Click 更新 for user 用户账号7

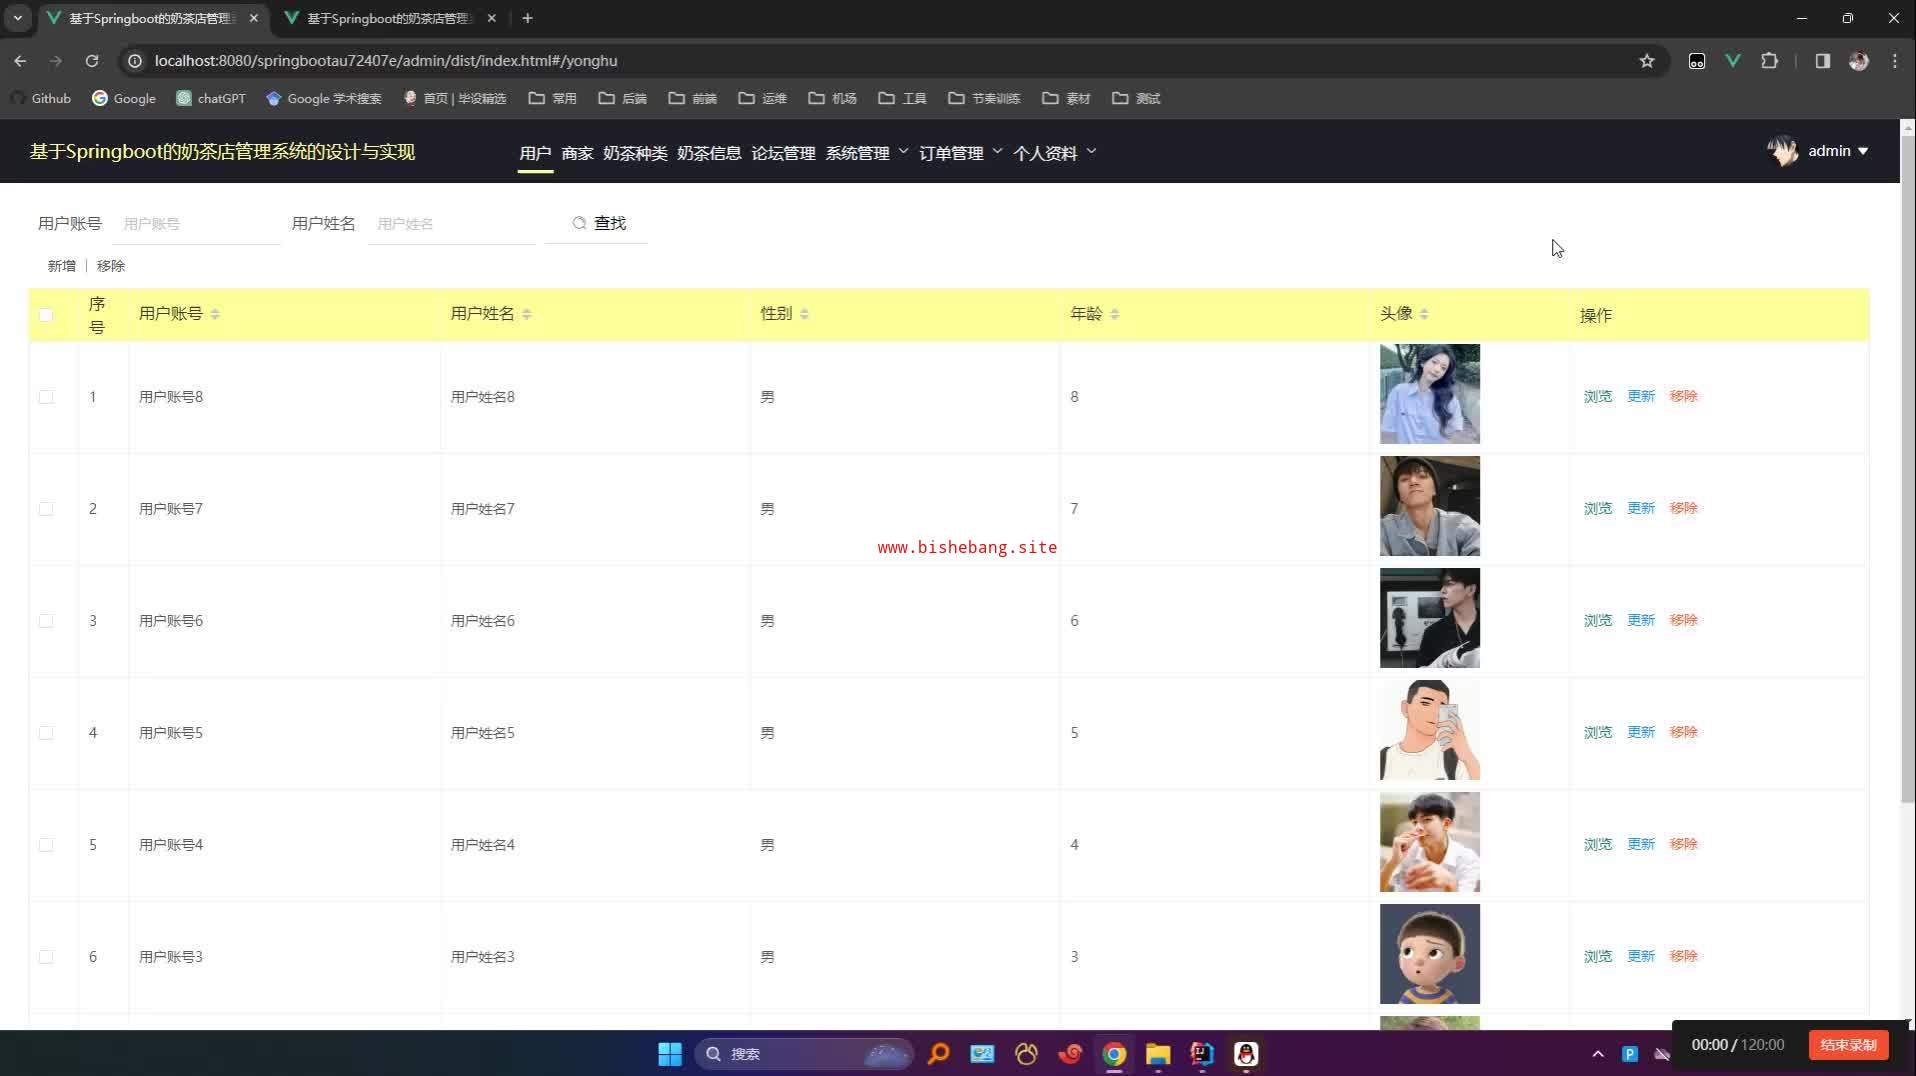click(x=1640, y=508)
